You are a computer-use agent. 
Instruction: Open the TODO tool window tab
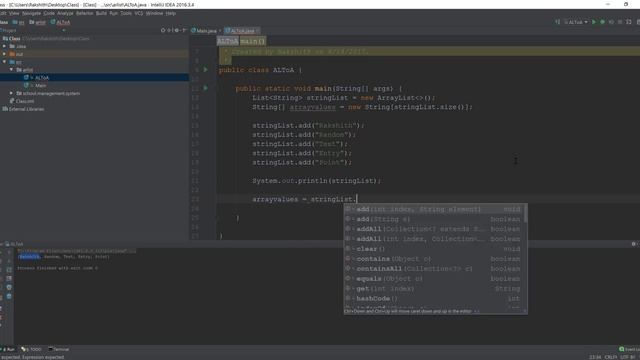32,349
